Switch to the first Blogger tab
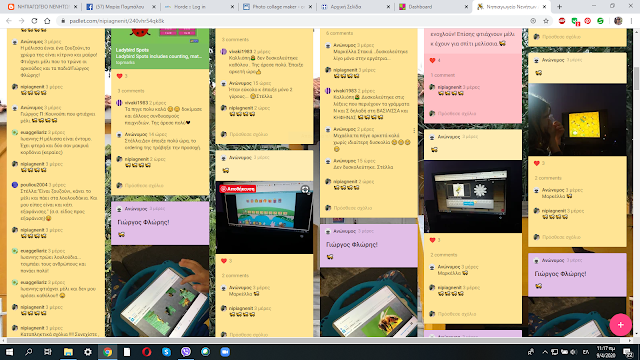This screenshot has width=640, height=360. [43, 7]
